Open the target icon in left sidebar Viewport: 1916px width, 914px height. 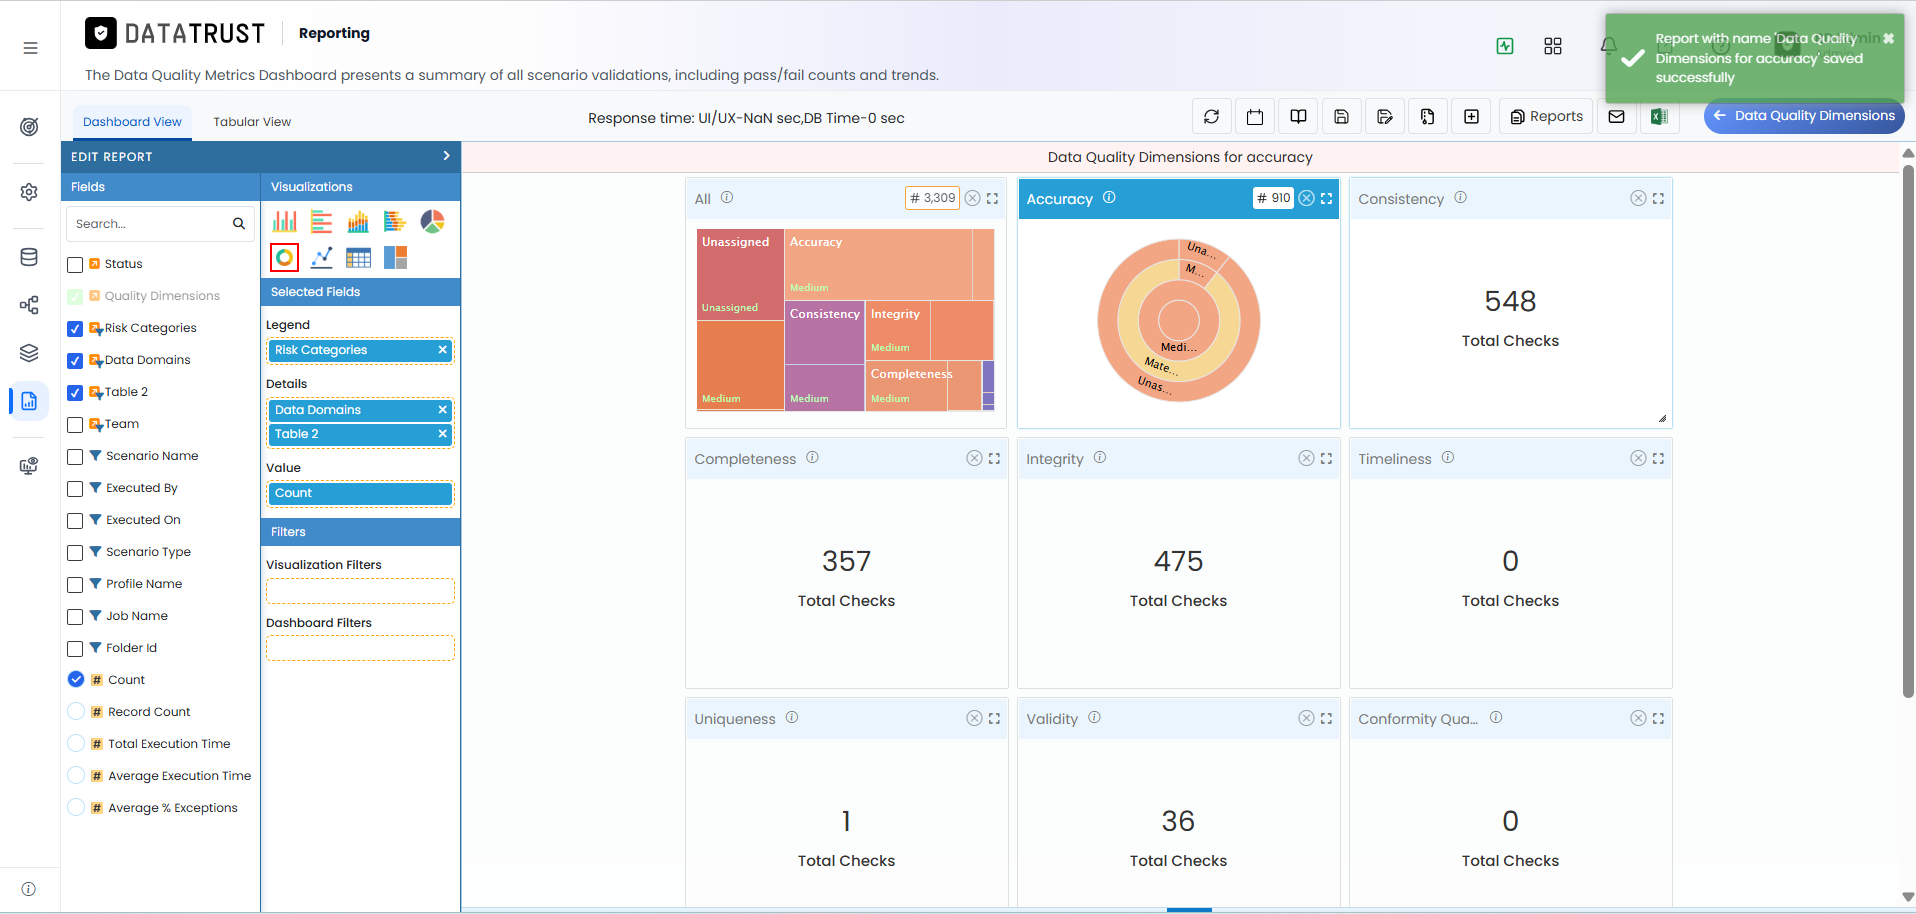[29, 127]
